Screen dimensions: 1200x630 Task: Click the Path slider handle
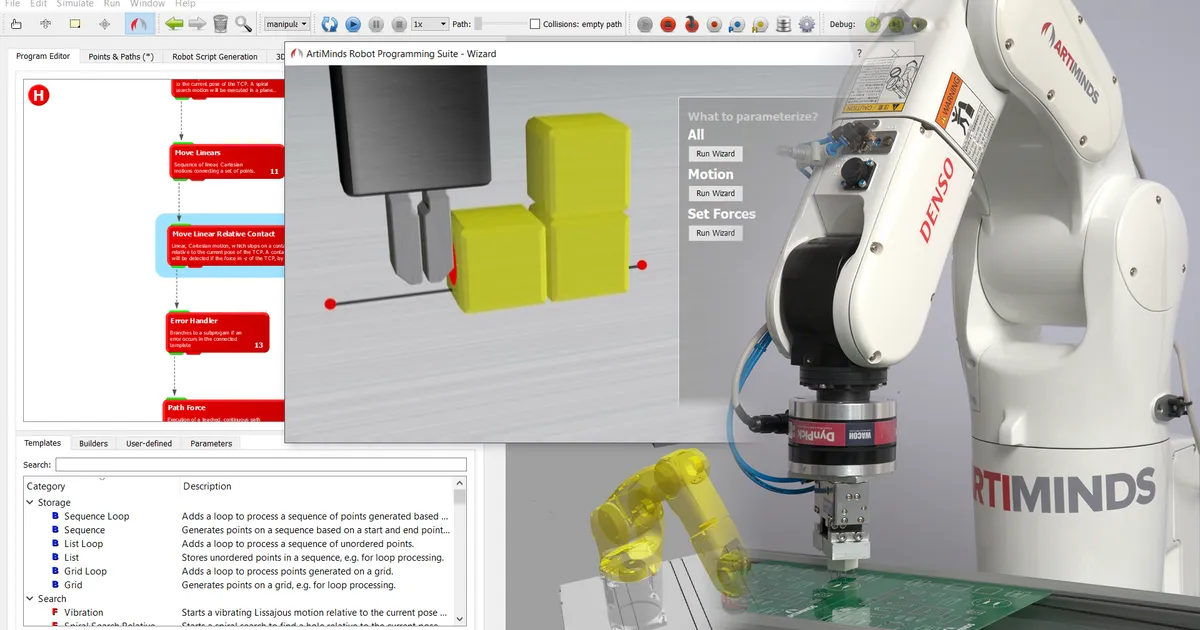pyautogui.click(x=479, y=23)
